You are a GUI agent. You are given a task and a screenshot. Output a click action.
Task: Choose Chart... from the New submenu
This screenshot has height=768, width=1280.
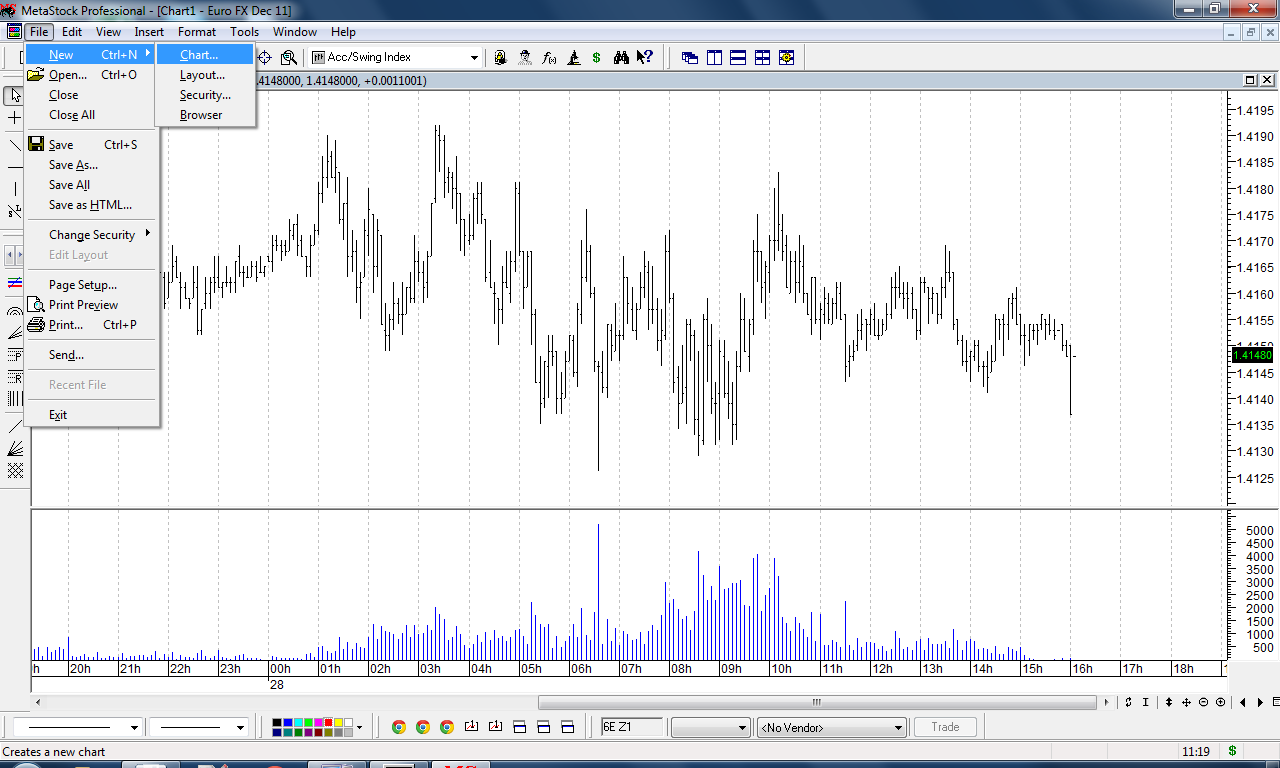[x=198, y=55]
